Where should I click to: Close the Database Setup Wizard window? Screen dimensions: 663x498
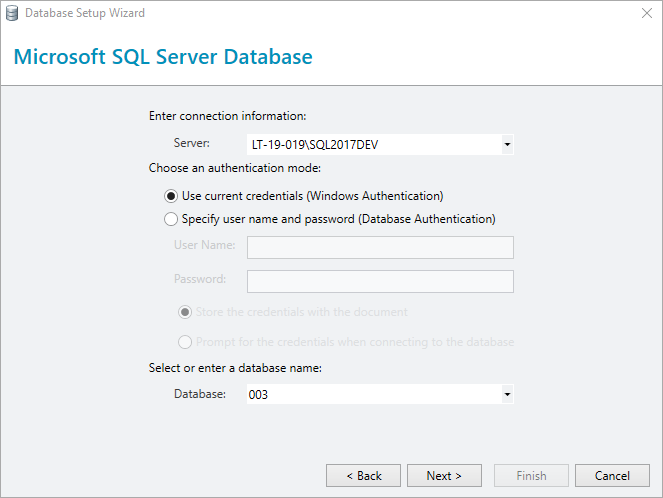(647, 13)
